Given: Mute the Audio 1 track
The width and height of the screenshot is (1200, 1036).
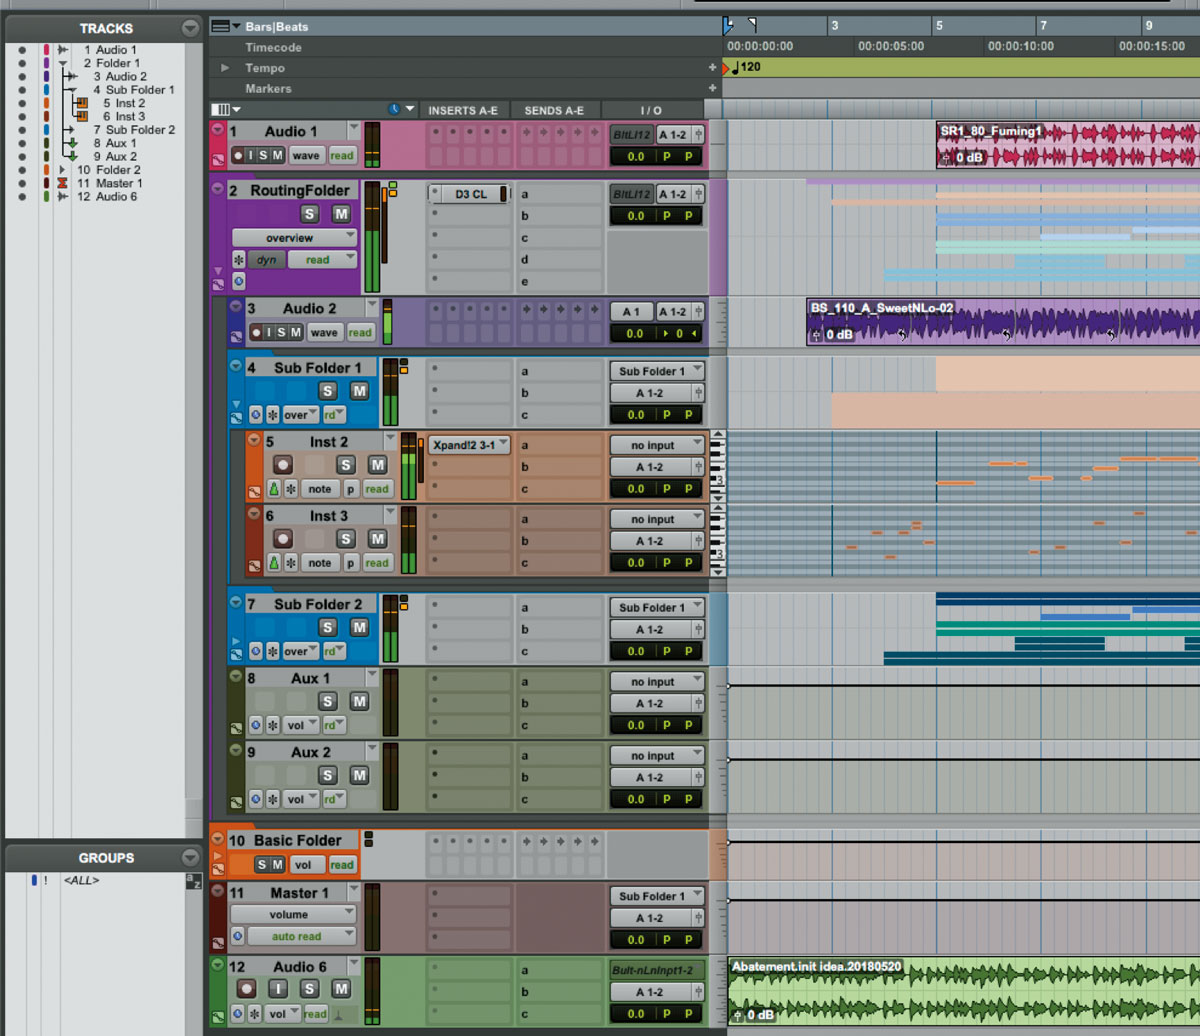Looking at the screenshot, I should tap(277, 155).
